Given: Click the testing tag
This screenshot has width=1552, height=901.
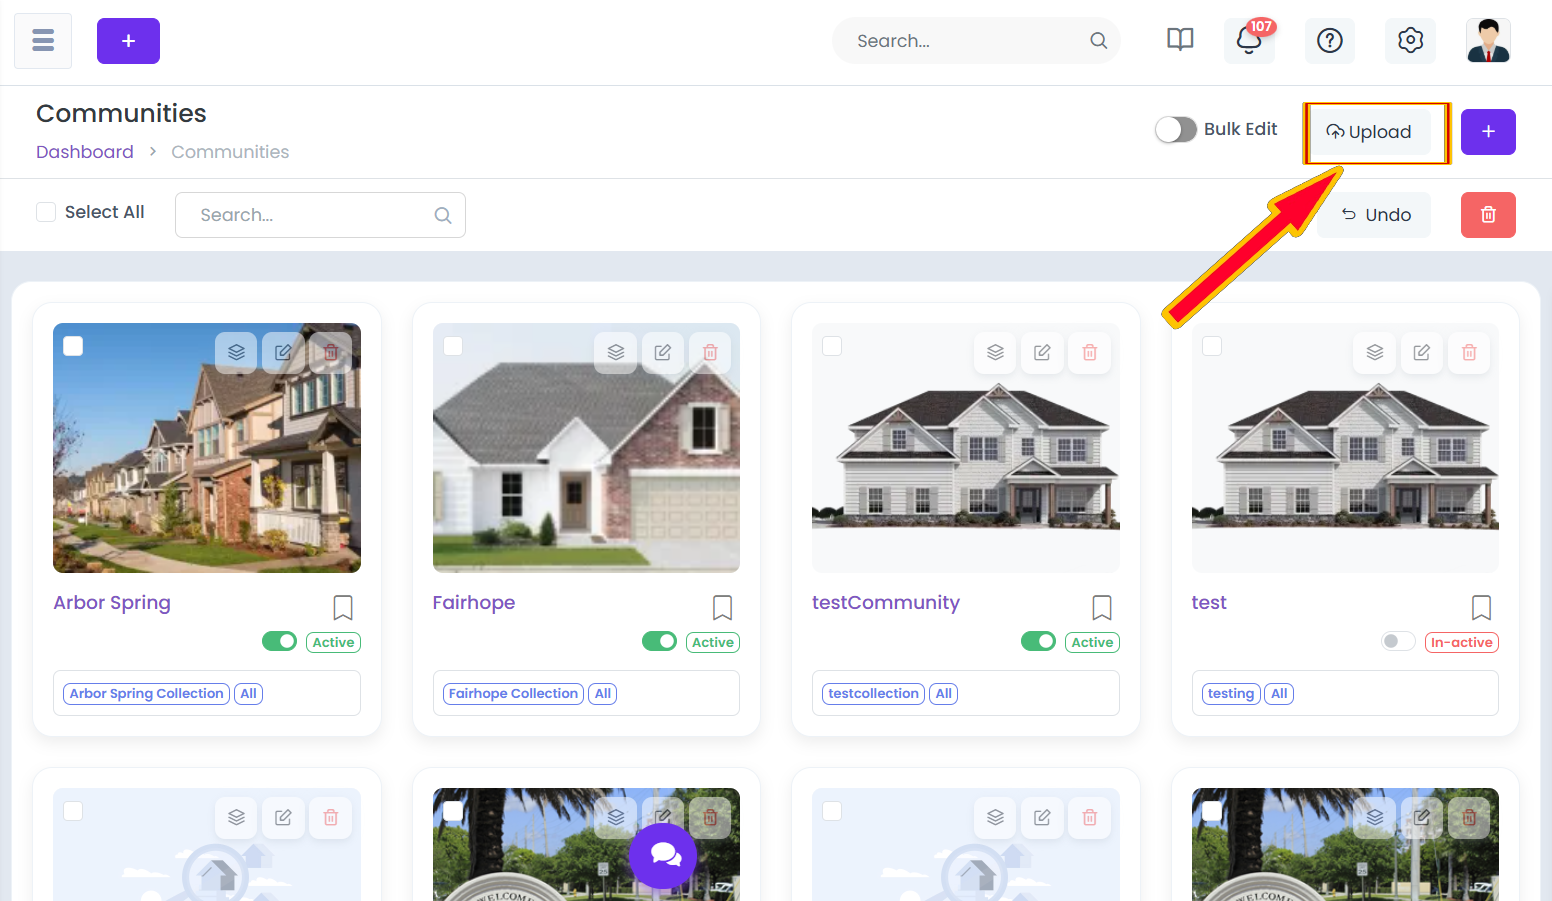Looking at the screenshot, I should click(x=1231, y=694).
